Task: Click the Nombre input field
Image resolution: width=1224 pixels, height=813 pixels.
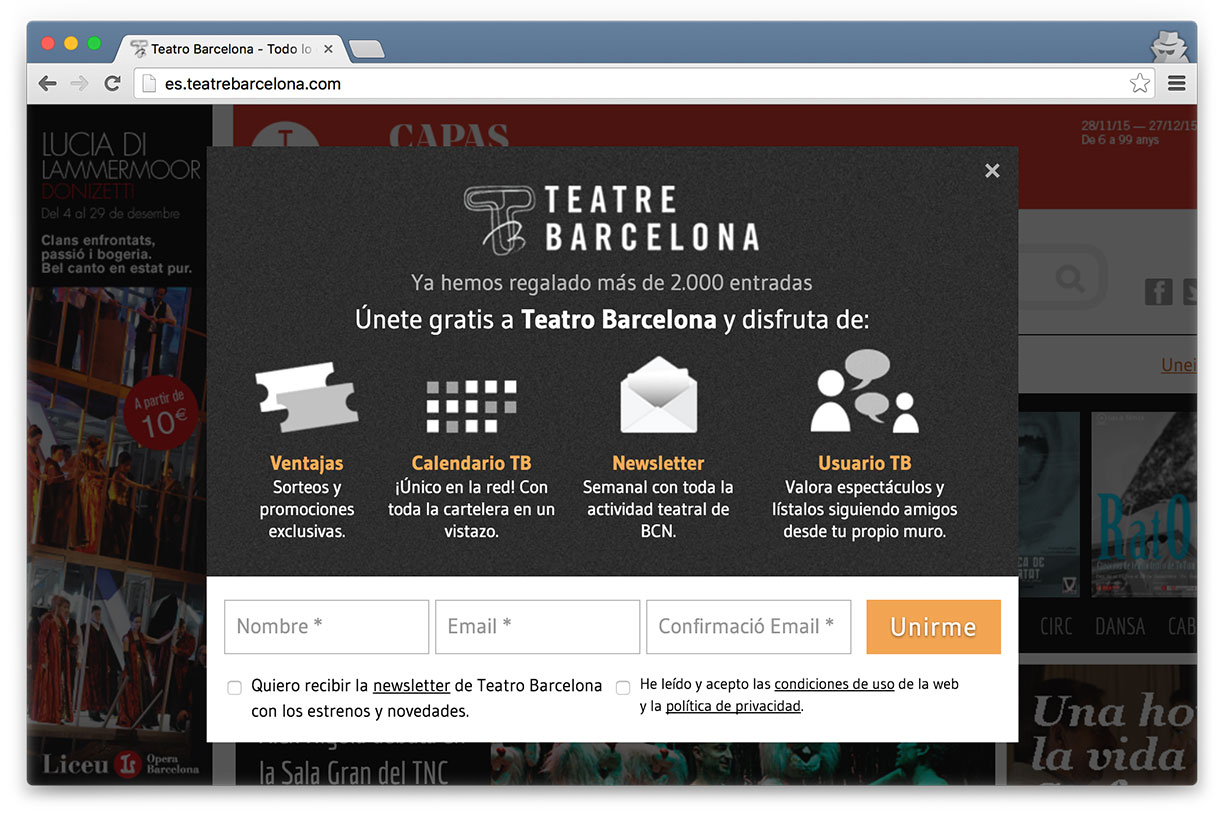Action: click(x=326, y=627)
